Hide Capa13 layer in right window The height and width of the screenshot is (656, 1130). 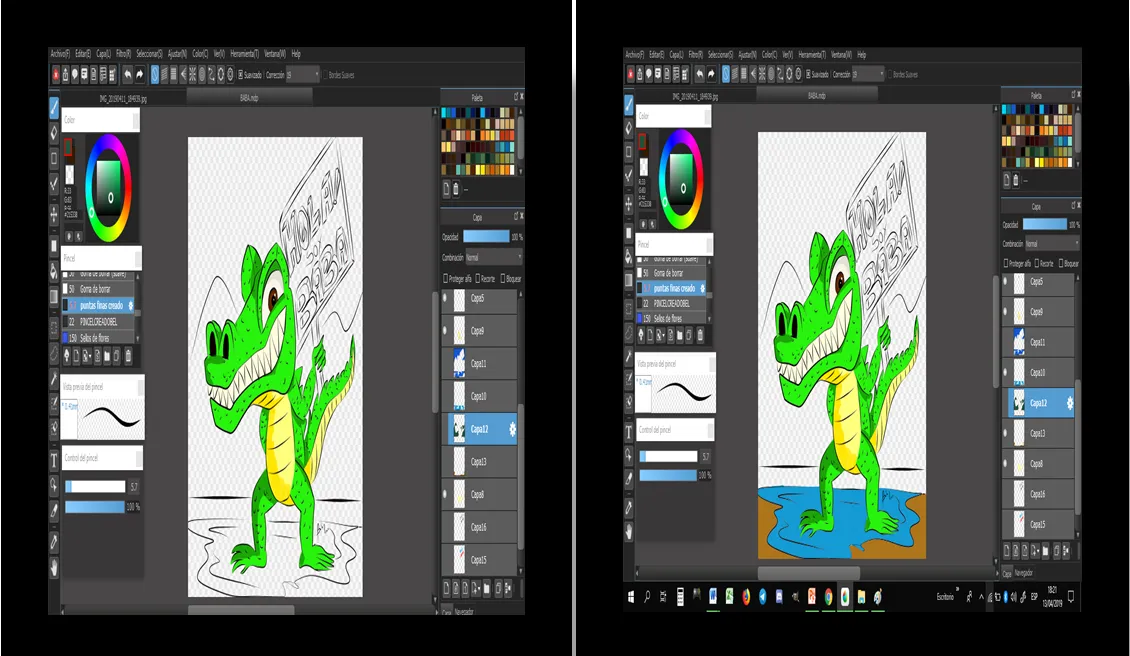1005,433
